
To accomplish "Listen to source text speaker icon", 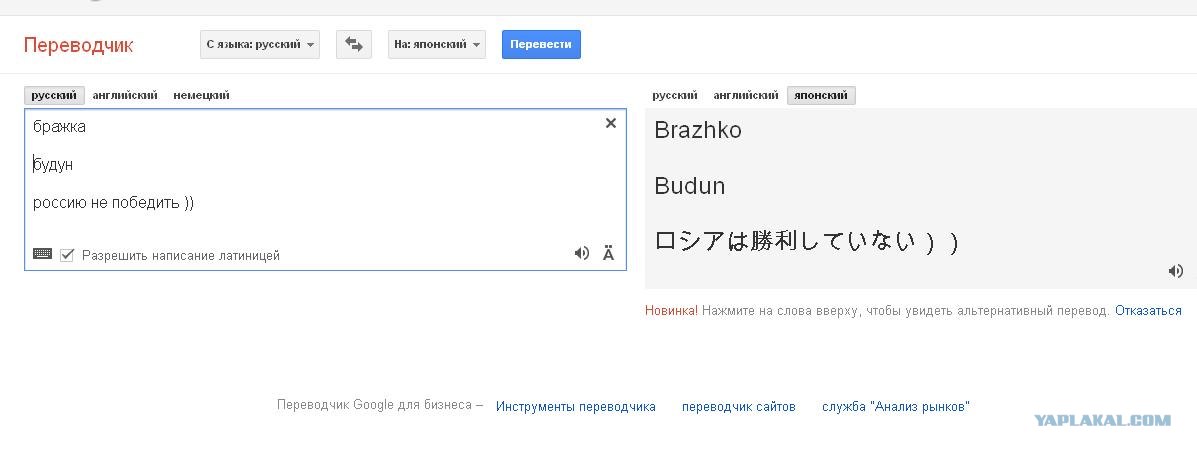I will (x=582, y=253).
